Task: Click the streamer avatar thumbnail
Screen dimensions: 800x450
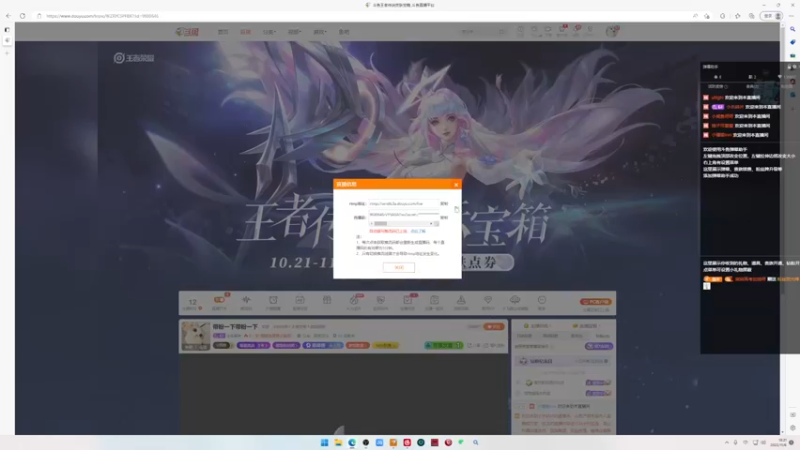Action: coord(195,336)
